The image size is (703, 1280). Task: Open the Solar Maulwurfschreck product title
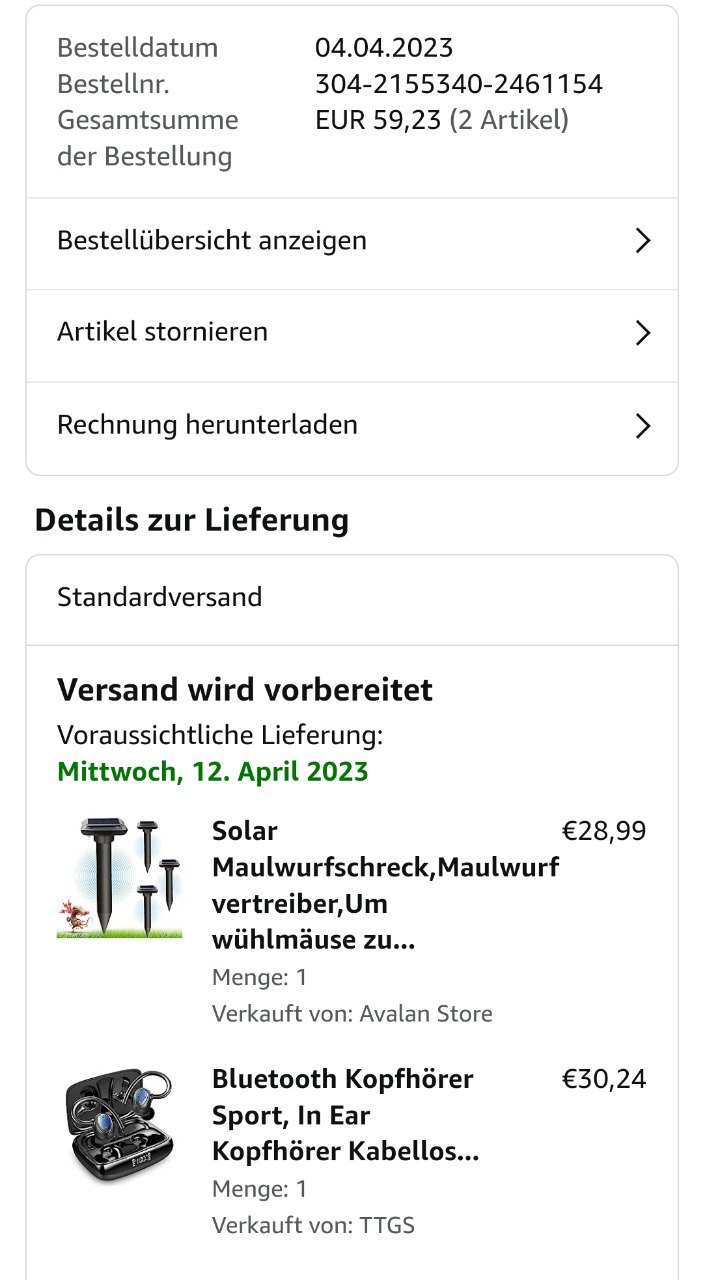point(384,886)
